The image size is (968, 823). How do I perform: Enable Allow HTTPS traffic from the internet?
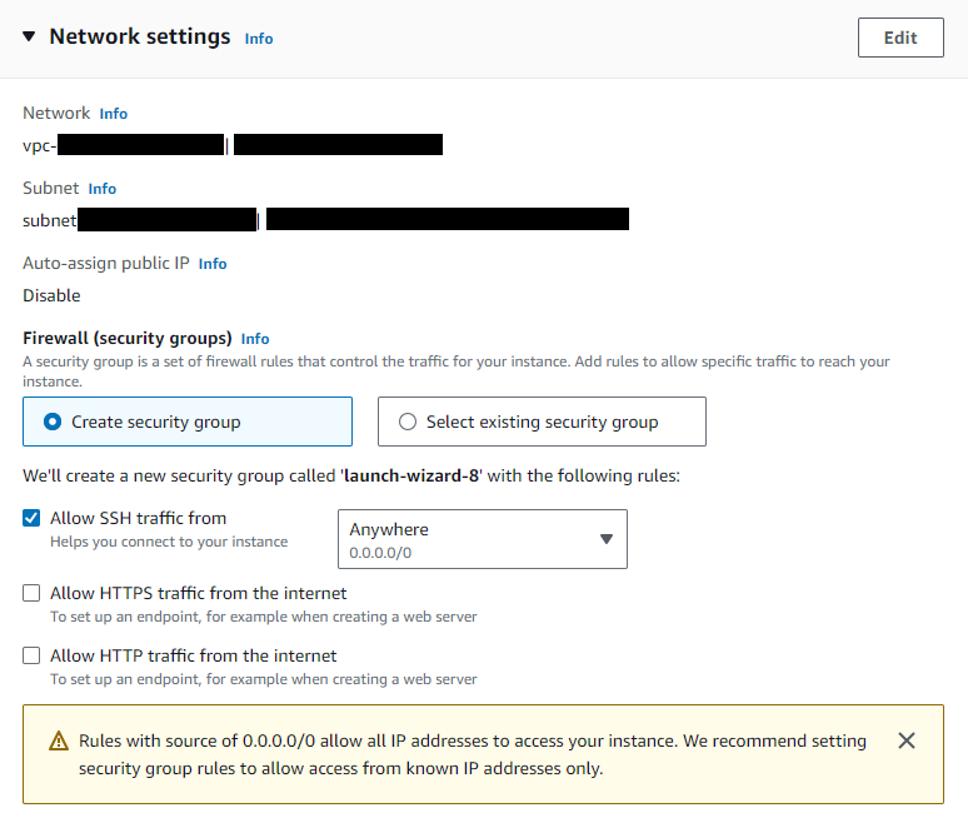[x=31, y=593]
